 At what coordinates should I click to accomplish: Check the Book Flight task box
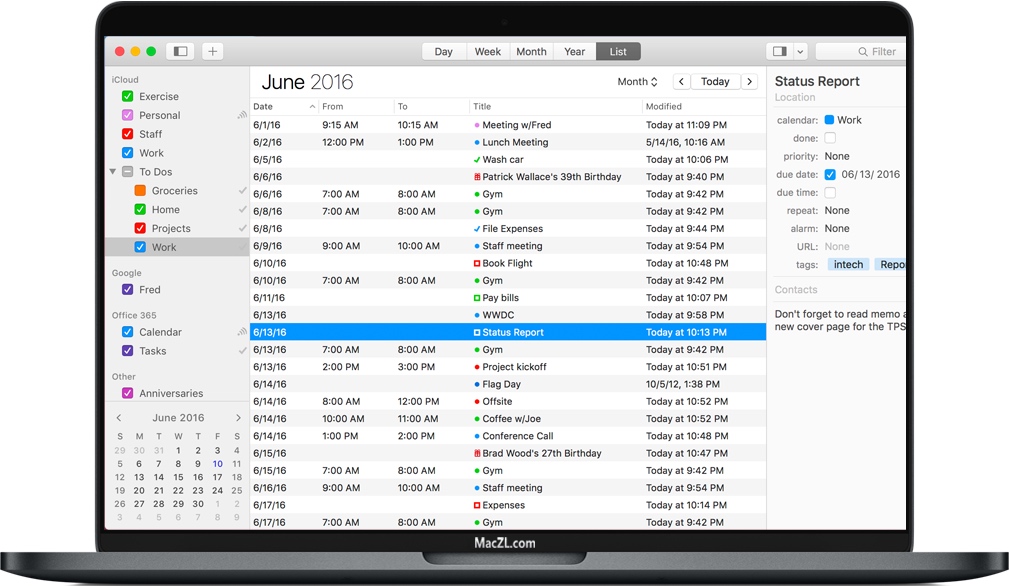pyautogui.click(x=477, y=263)
